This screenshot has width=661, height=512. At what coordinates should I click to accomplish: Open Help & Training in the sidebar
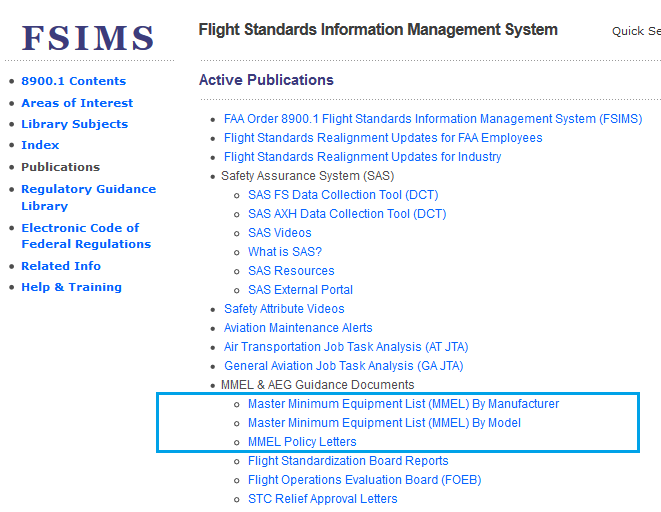(x=71, y=287)
